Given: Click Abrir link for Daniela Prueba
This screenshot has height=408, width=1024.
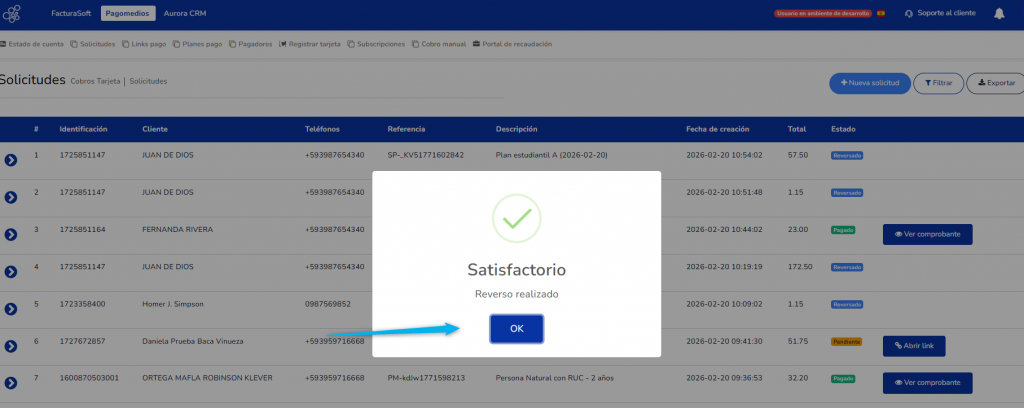Looking at the screenshot, I should click(913, 346).
